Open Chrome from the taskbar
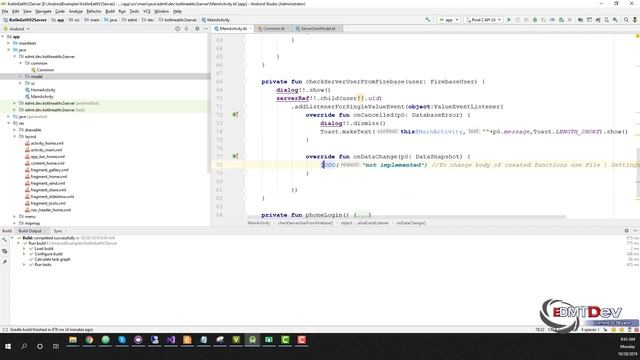The height and width of the screenshot is (360, 640). coord(89,340)
